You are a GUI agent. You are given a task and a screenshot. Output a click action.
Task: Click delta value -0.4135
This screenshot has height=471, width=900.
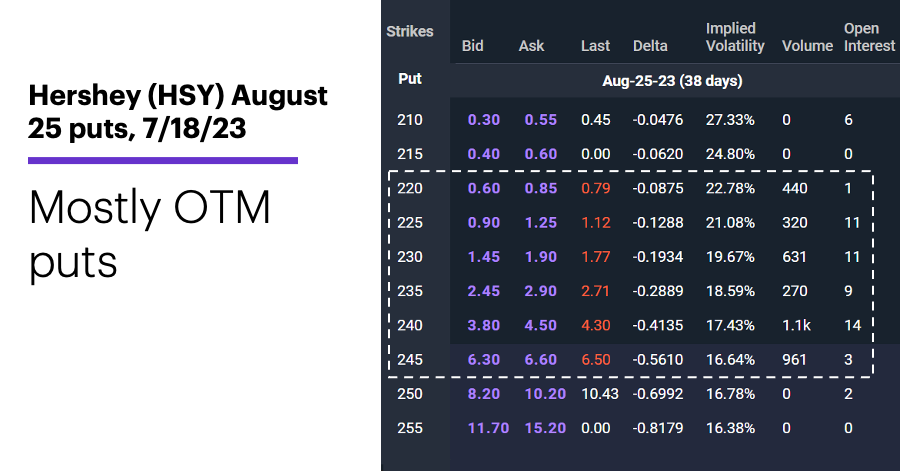pos(658,325)
